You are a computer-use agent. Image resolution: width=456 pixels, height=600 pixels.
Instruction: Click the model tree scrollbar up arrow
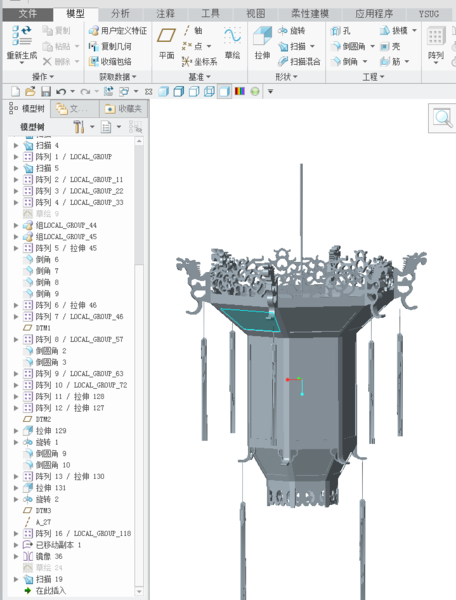[x=139, y=141]
